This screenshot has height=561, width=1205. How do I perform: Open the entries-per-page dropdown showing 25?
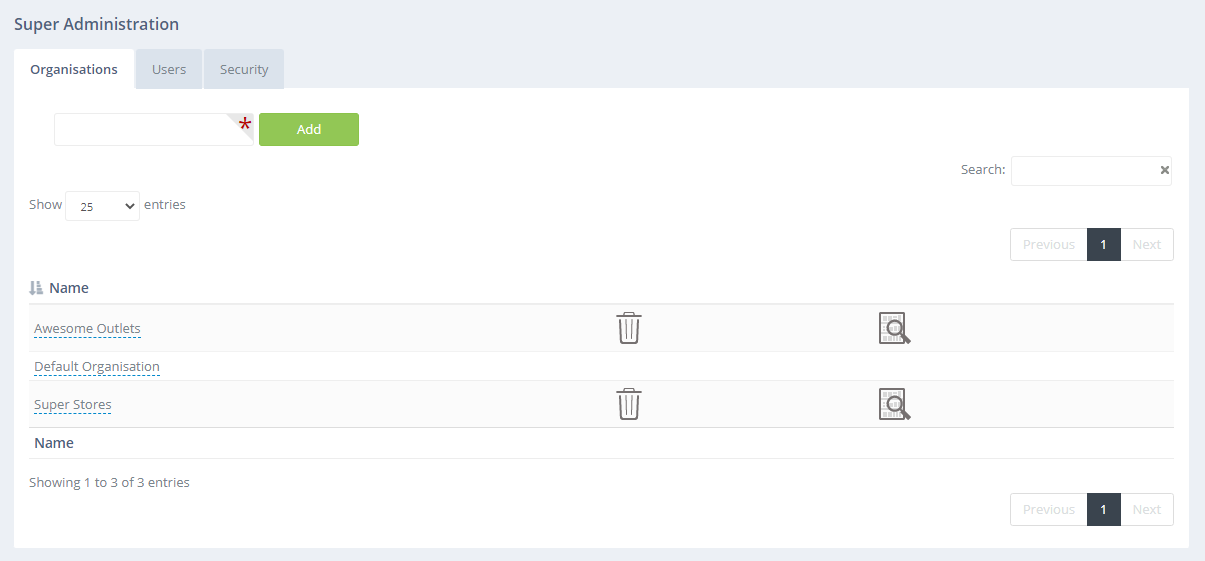click(x=102, y=206)
